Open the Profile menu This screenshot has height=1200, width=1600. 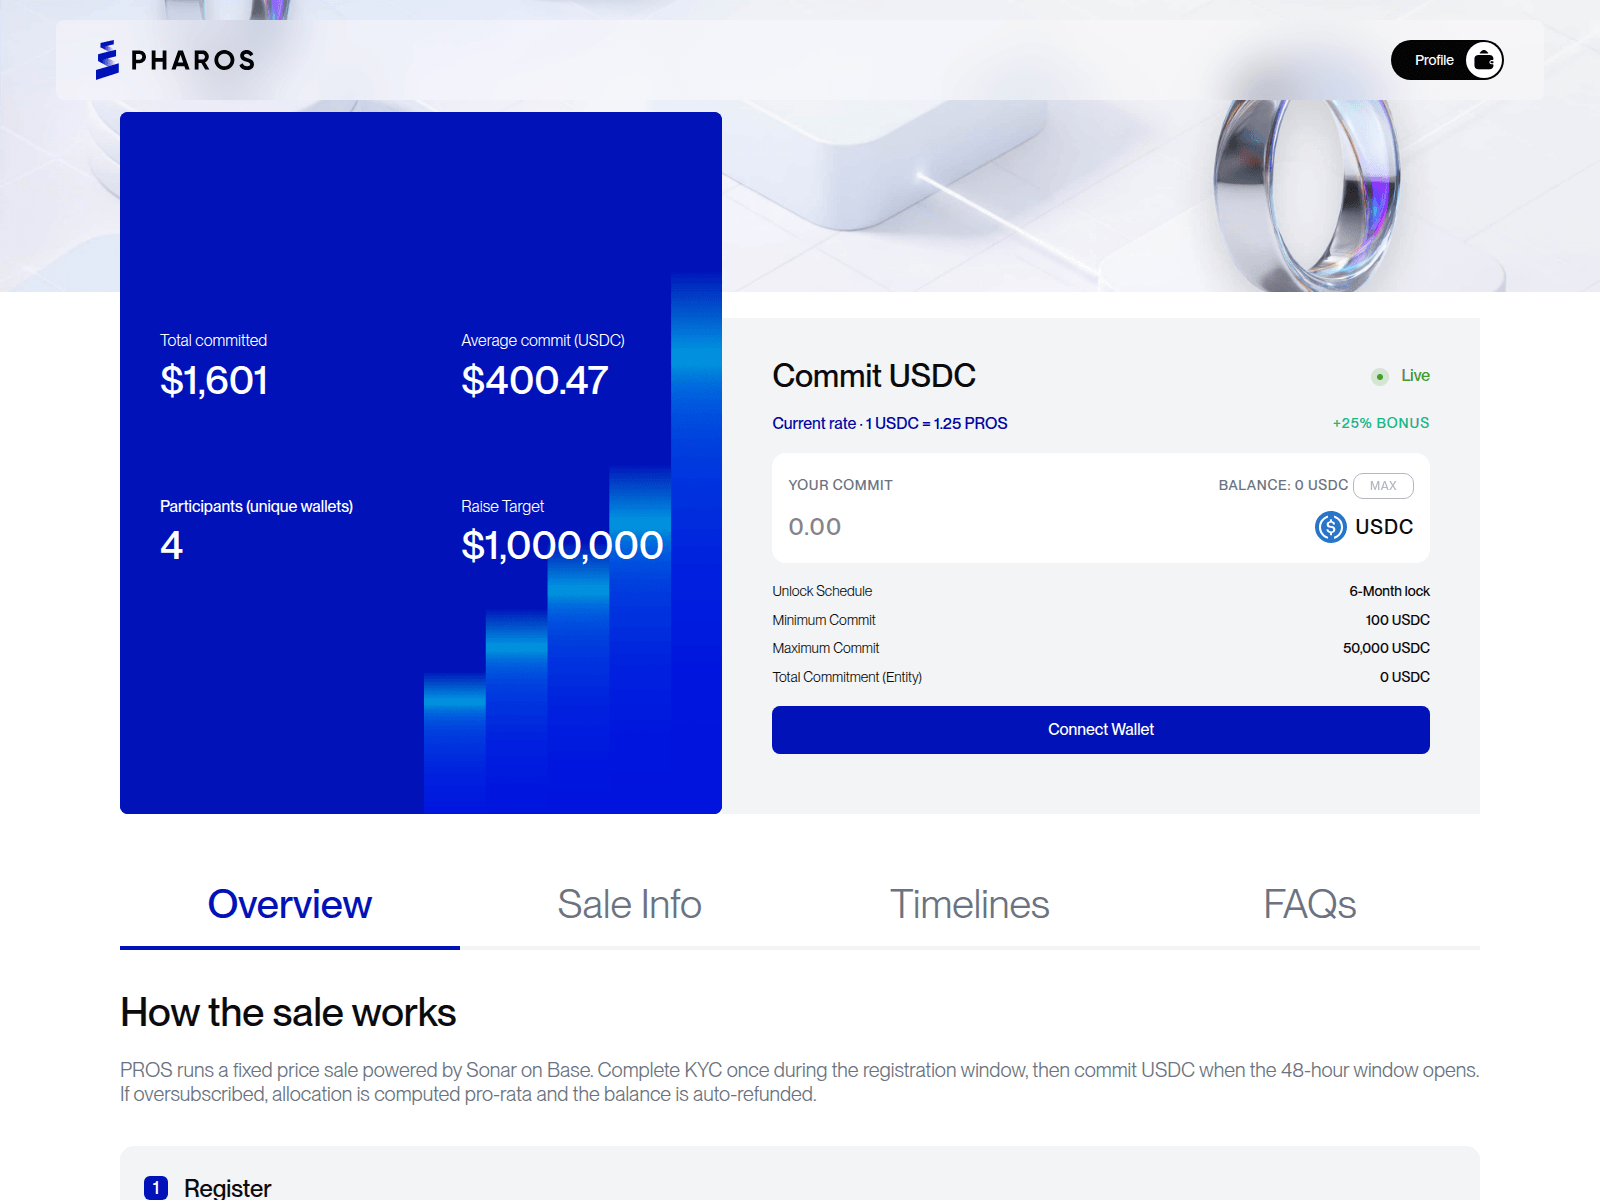tap(1434, 60)
